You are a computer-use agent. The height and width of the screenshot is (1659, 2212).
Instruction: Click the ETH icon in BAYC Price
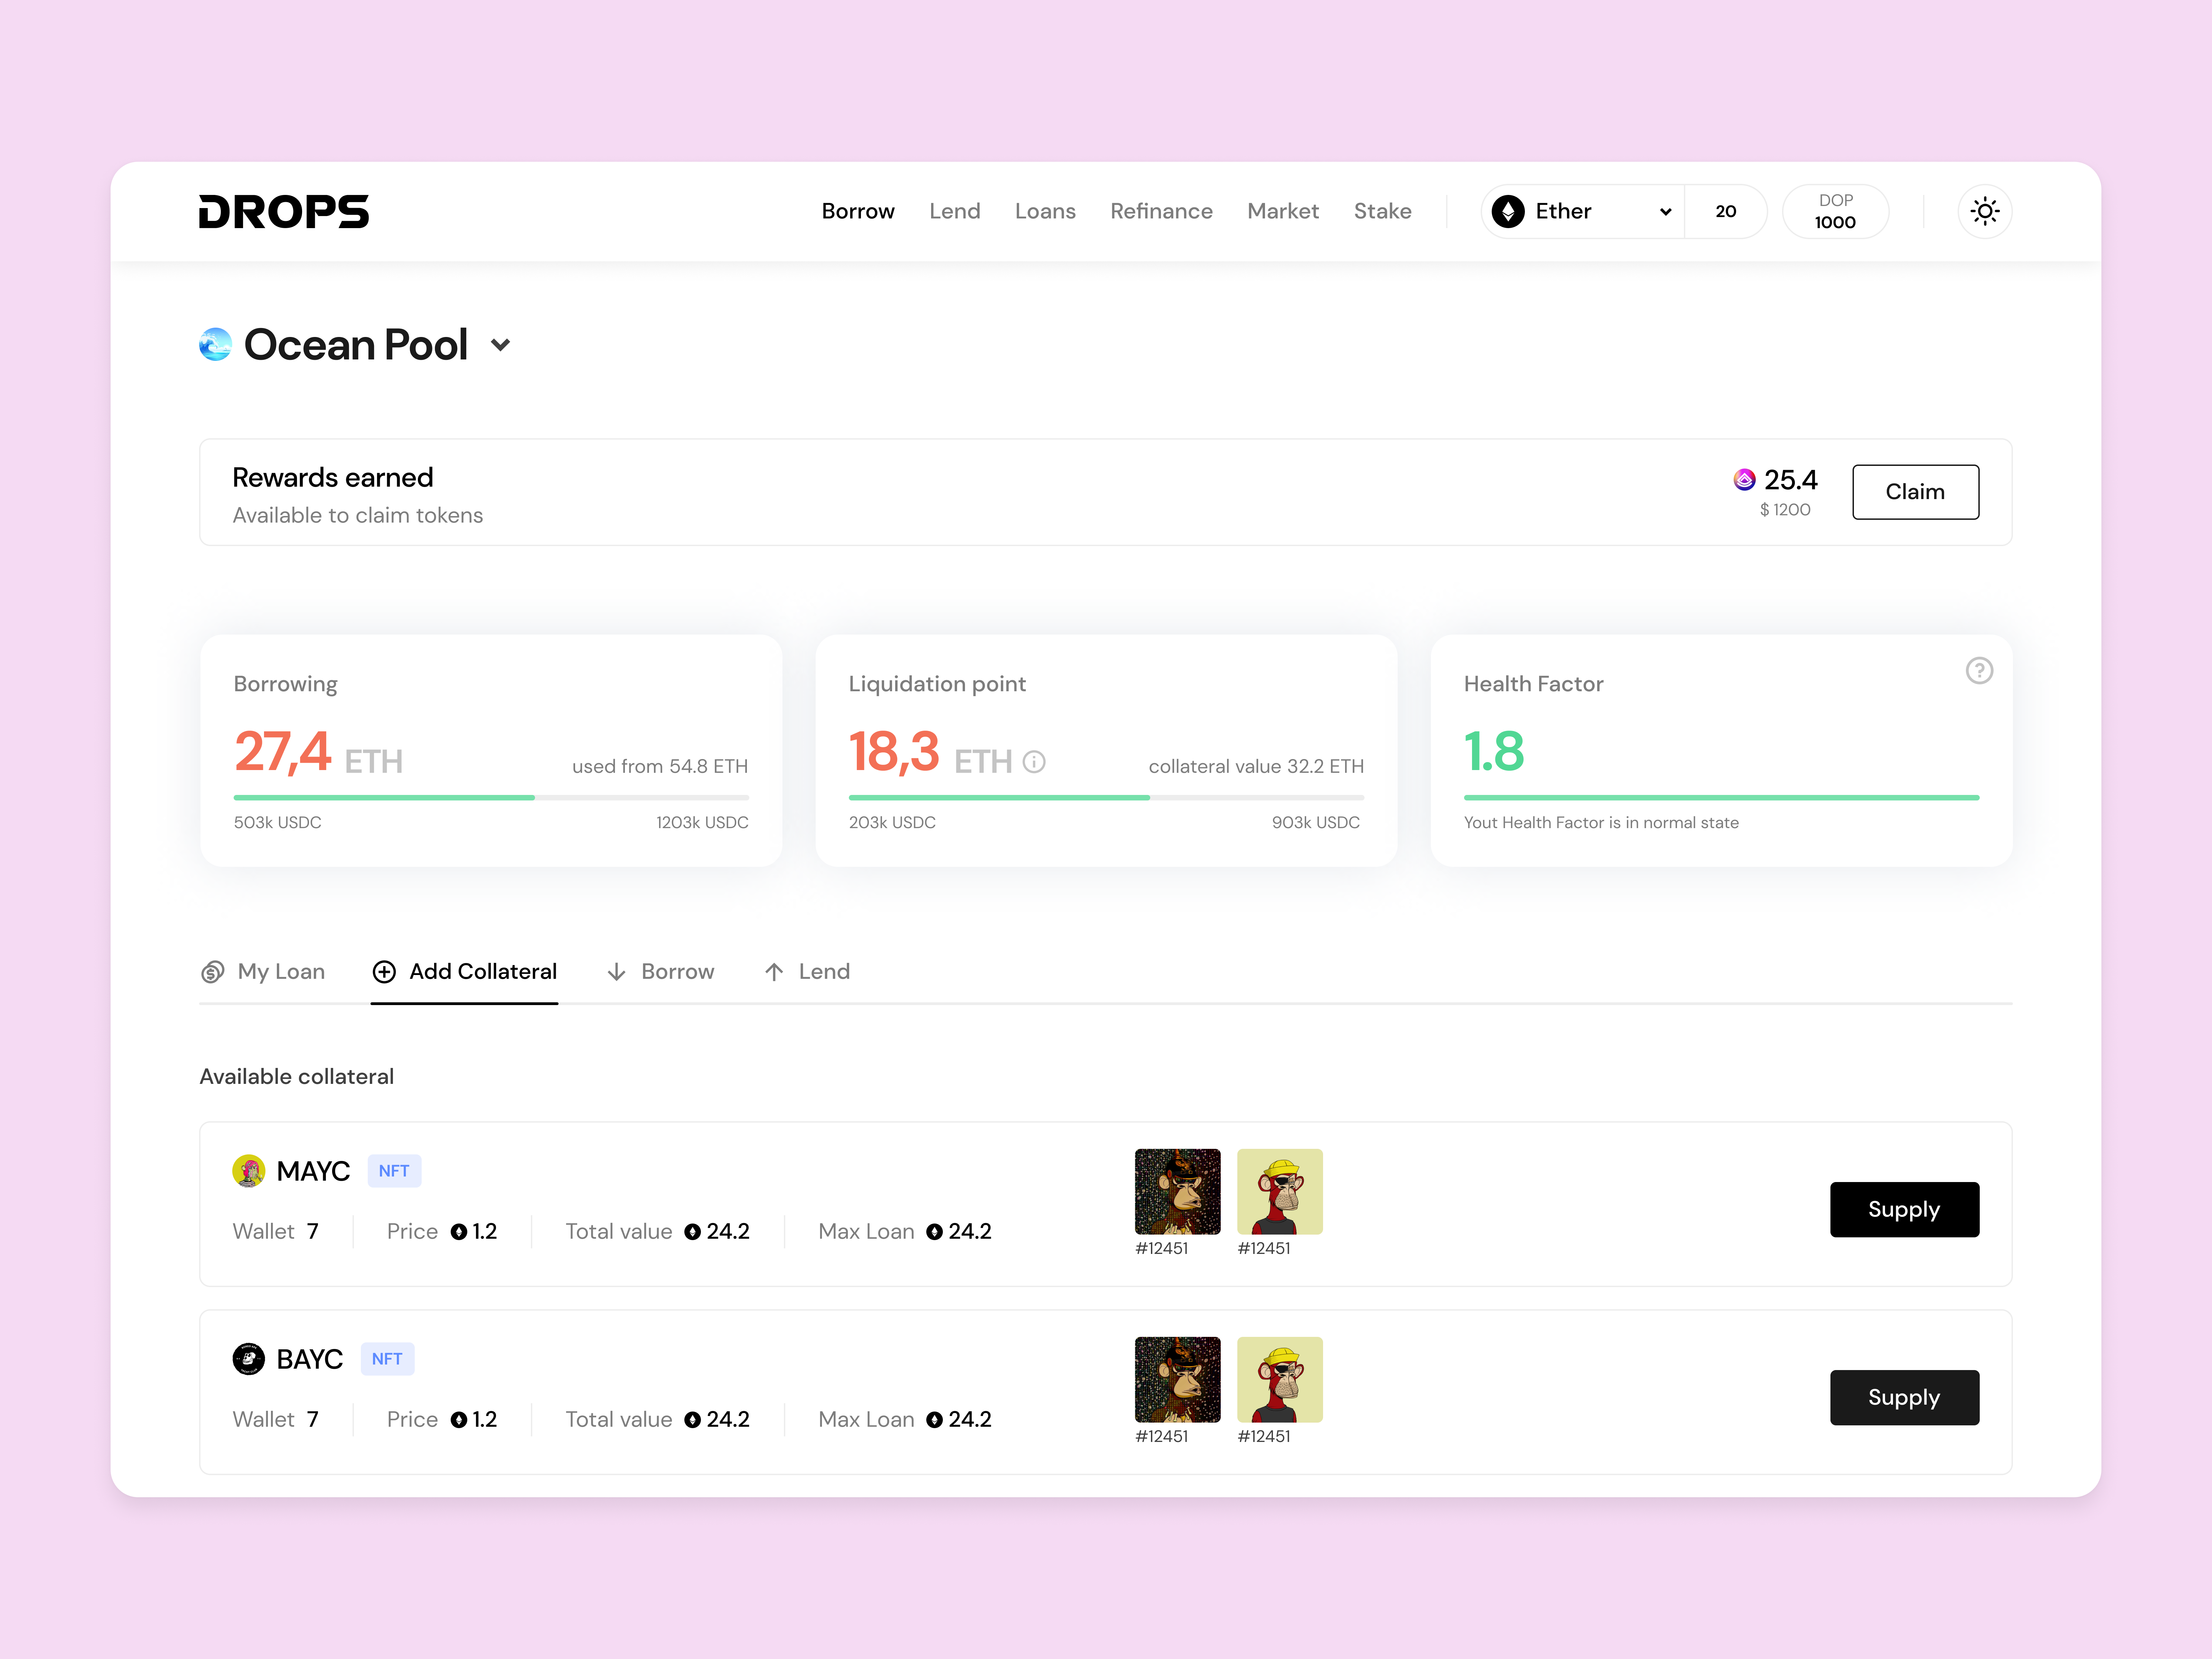[x=459, y=1420]
